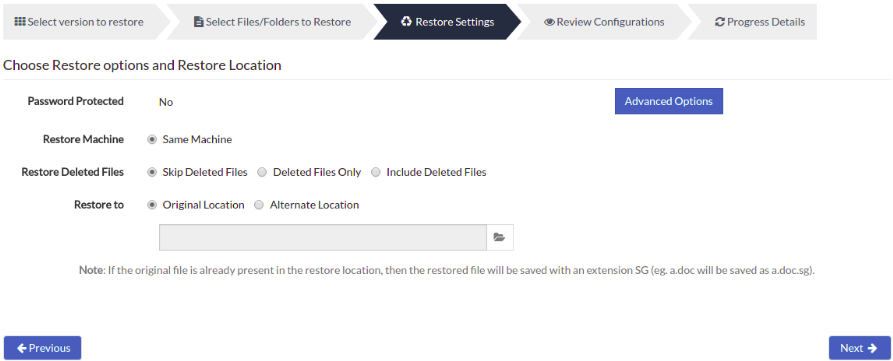
Task: Click the right arrow icon on Next button
Action: click(x=872, y=348)
